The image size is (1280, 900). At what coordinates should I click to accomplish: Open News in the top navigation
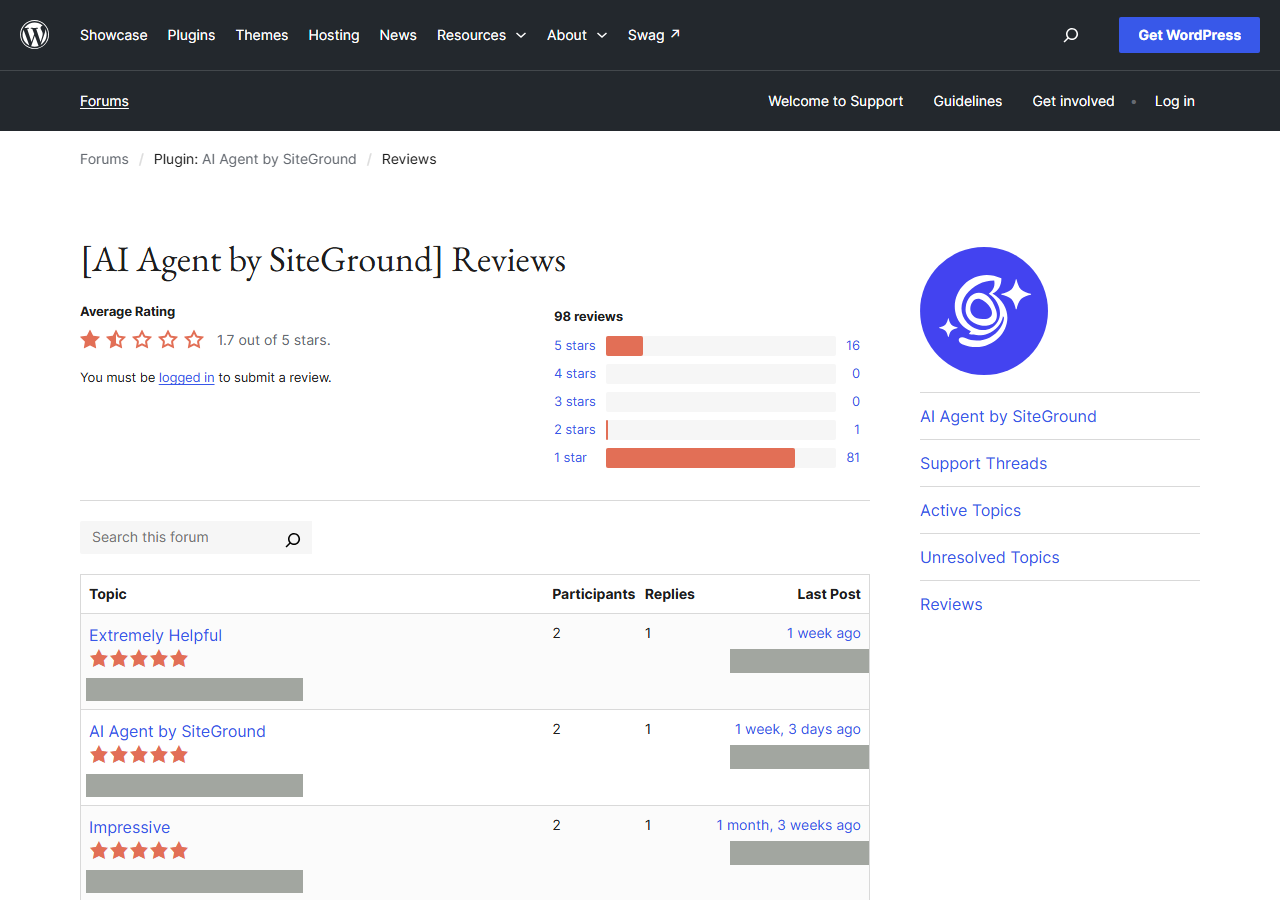pyautogui.click(x=398, y=35)
